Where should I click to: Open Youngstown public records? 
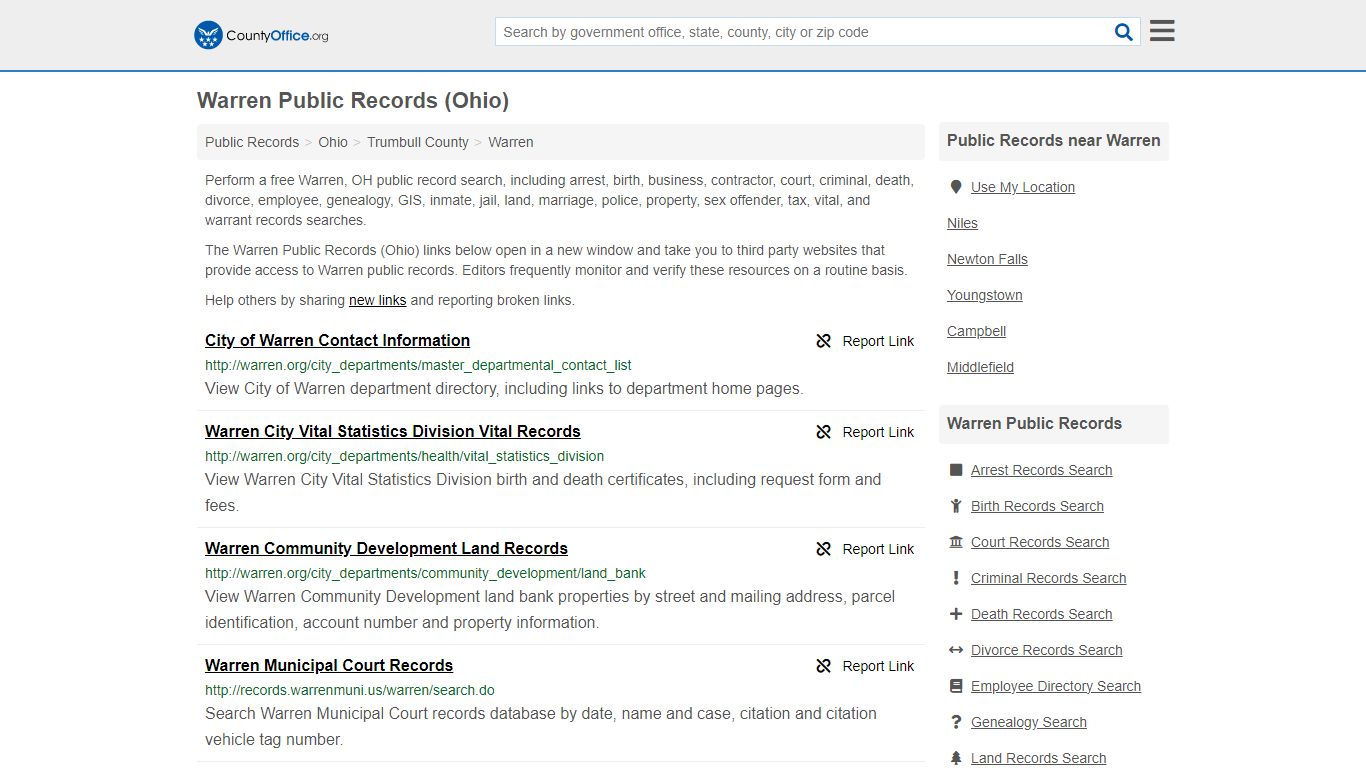pos(984,295)
